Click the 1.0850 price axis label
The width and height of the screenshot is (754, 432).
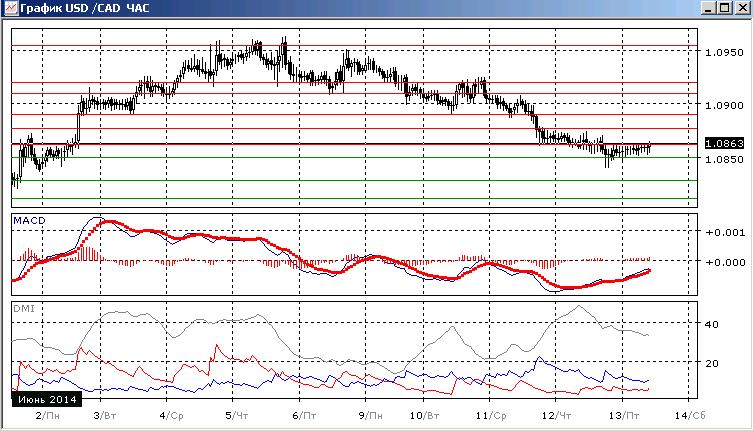(x=724, y=159)
